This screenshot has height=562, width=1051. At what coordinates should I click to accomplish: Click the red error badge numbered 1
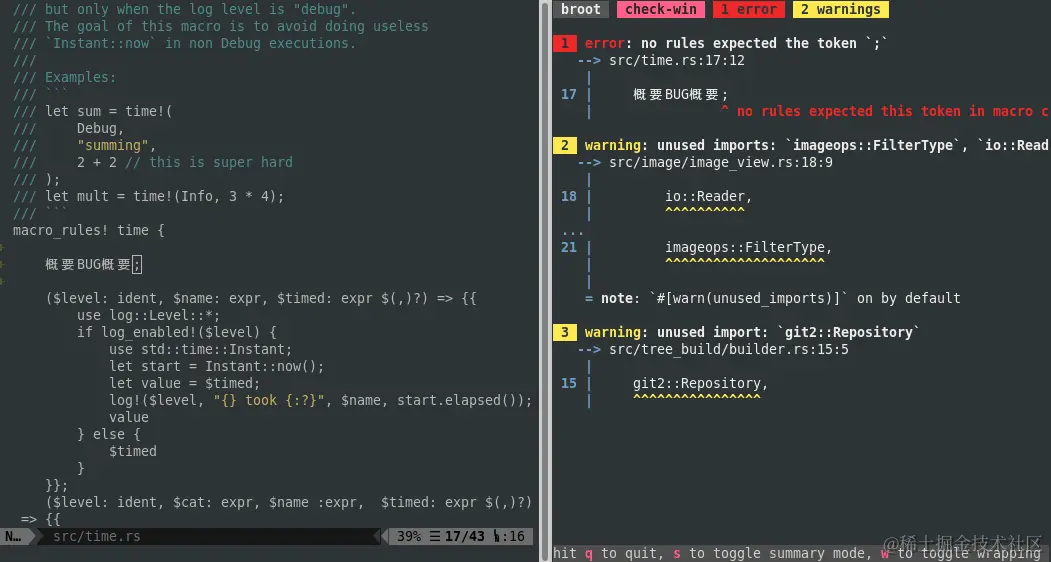pos(564,44)
